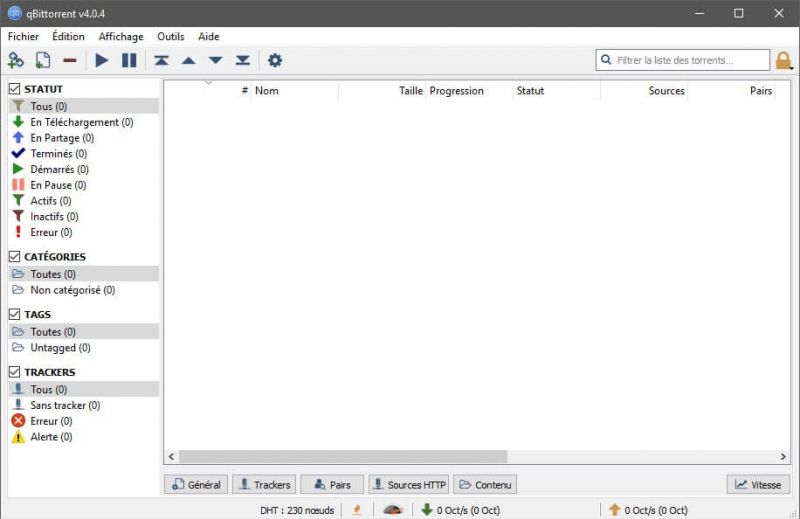This screenshot has height=519, width=800.
Task: Click the padlock lock icon
Action: [x=783, y=61]
